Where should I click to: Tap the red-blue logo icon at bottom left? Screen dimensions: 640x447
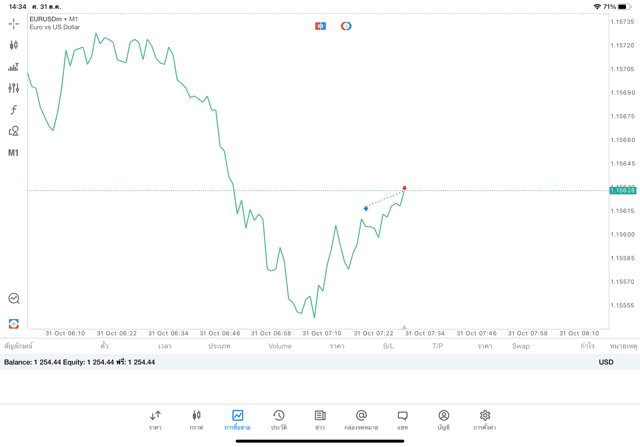(13, 324)
